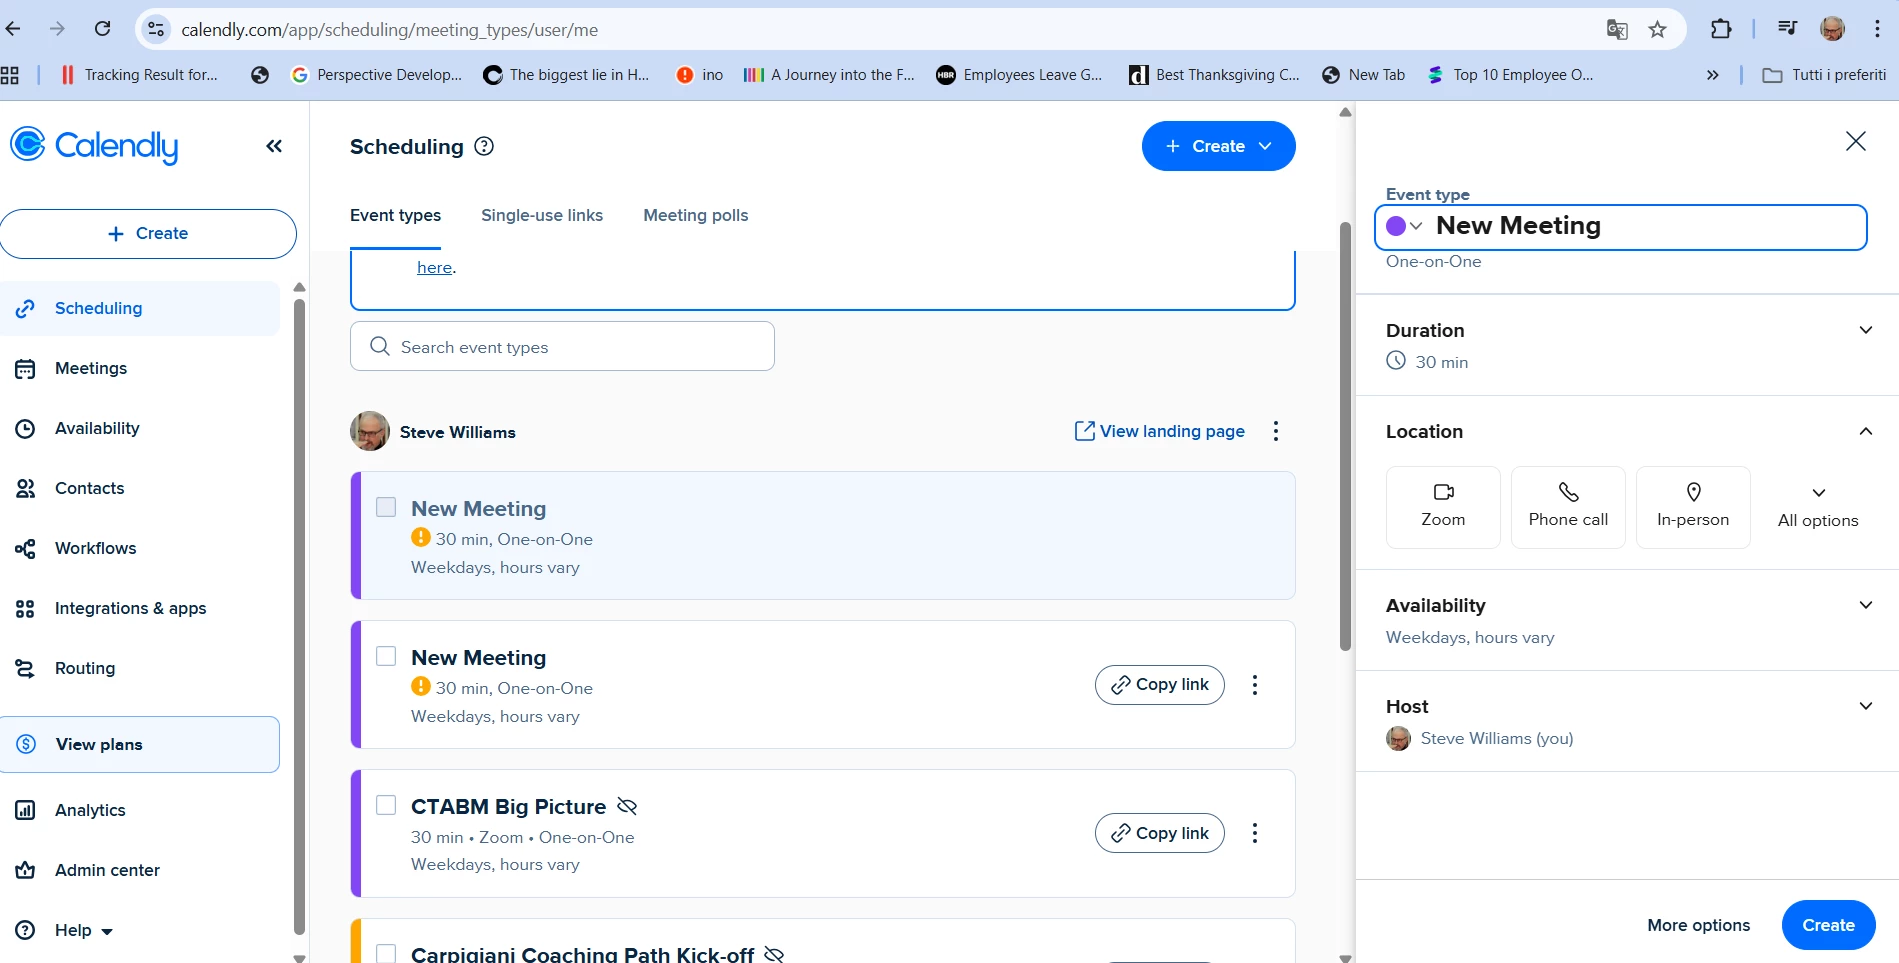Open Chrome three-dot menu
Image resolution: width=1899 pixels, height=963 pixels.
pos(1877,29)
